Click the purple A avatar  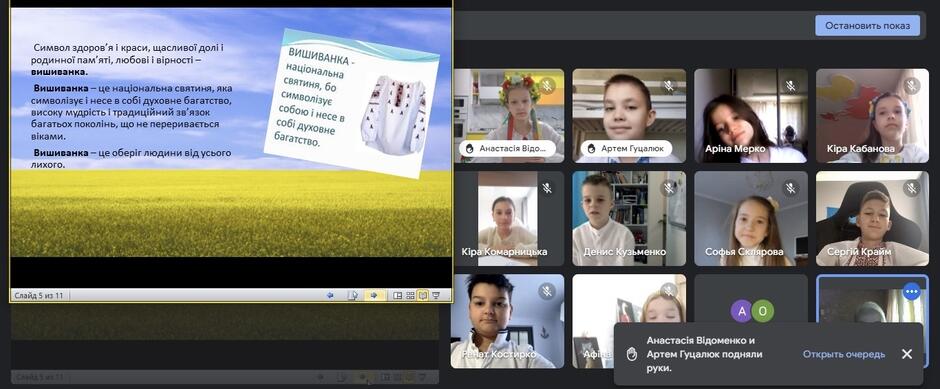(742, 310)
